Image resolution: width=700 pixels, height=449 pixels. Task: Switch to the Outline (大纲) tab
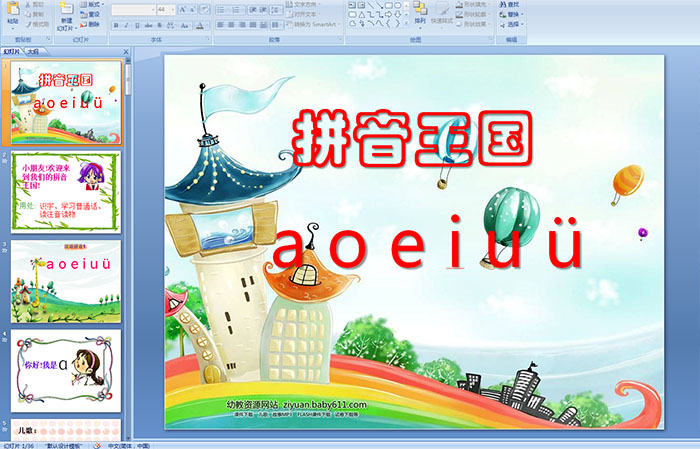click(32, 50)
